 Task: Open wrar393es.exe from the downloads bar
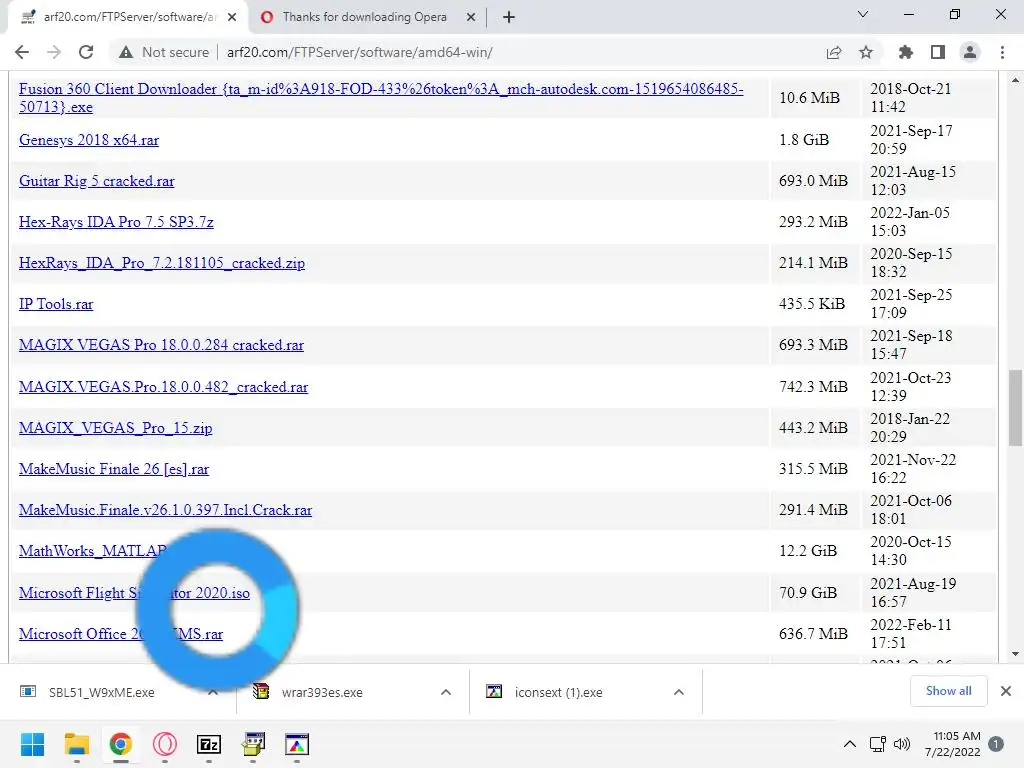click(x=322, y=692)
